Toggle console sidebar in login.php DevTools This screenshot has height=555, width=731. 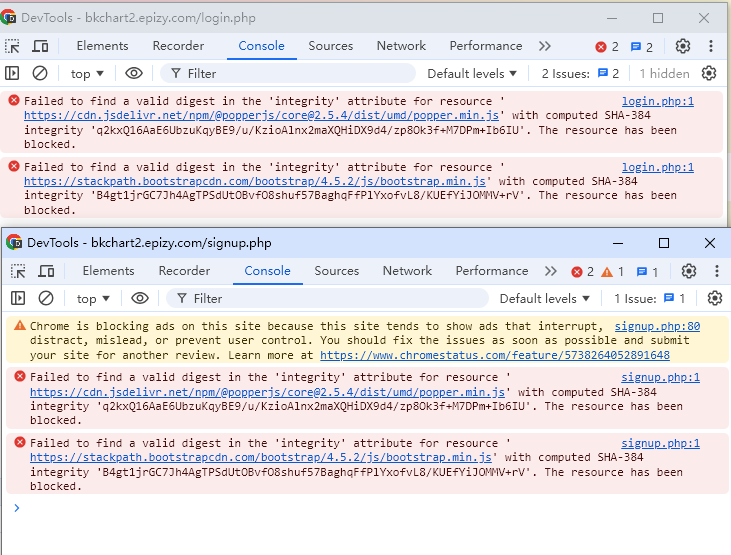coord(13,73)
